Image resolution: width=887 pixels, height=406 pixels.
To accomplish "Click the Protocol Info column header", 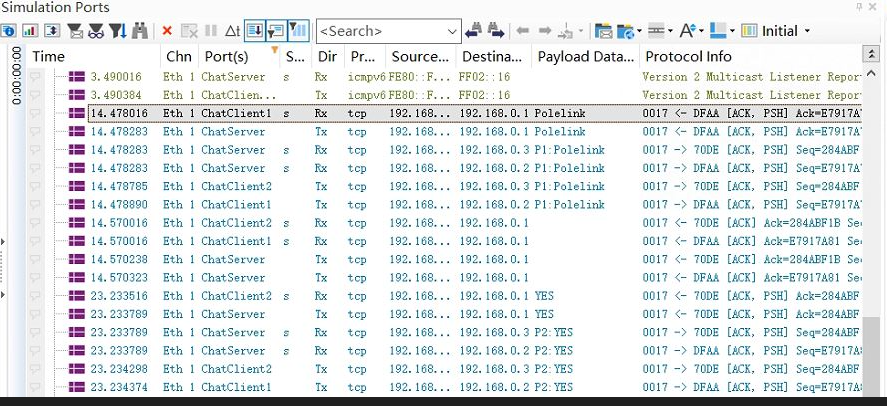I will pos(688,57).
